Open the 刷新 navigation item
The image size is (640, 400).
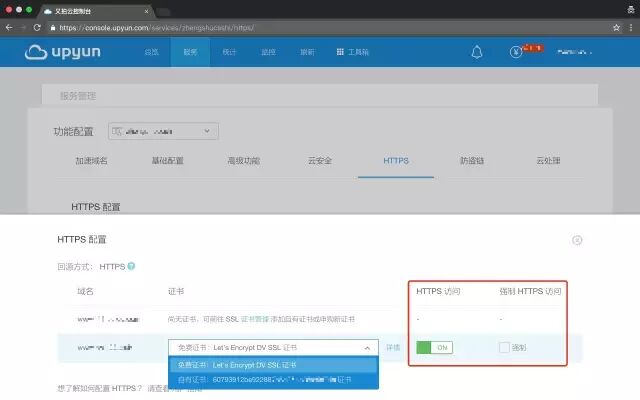[307, 52]
